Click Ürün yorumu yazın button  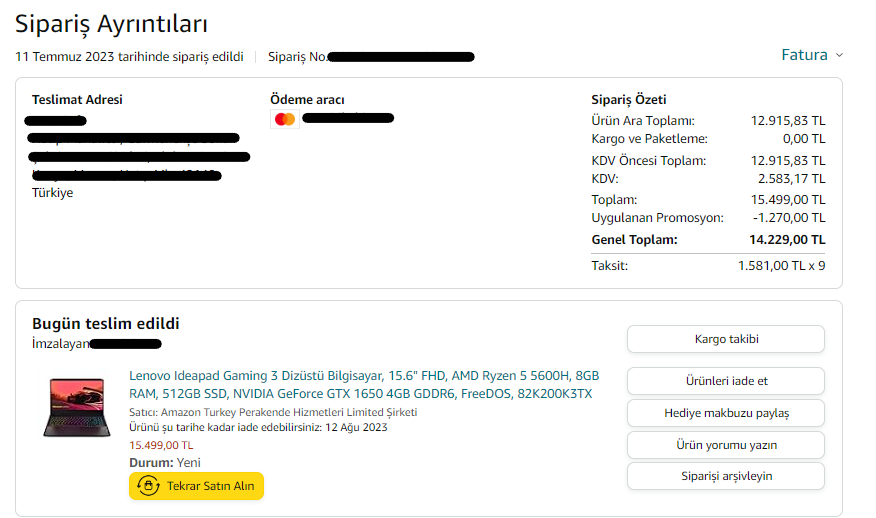pos(726,445)
